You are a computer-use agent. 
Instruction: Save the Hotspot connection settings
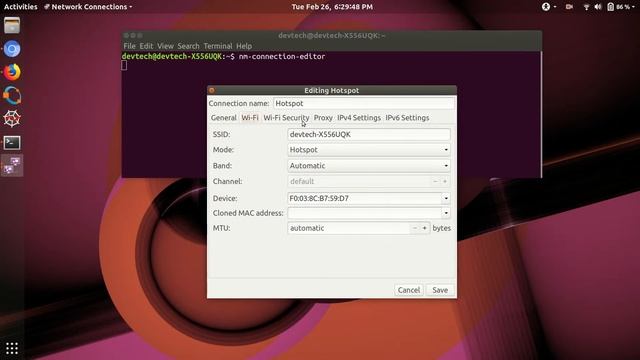click(x=440, y=290)
